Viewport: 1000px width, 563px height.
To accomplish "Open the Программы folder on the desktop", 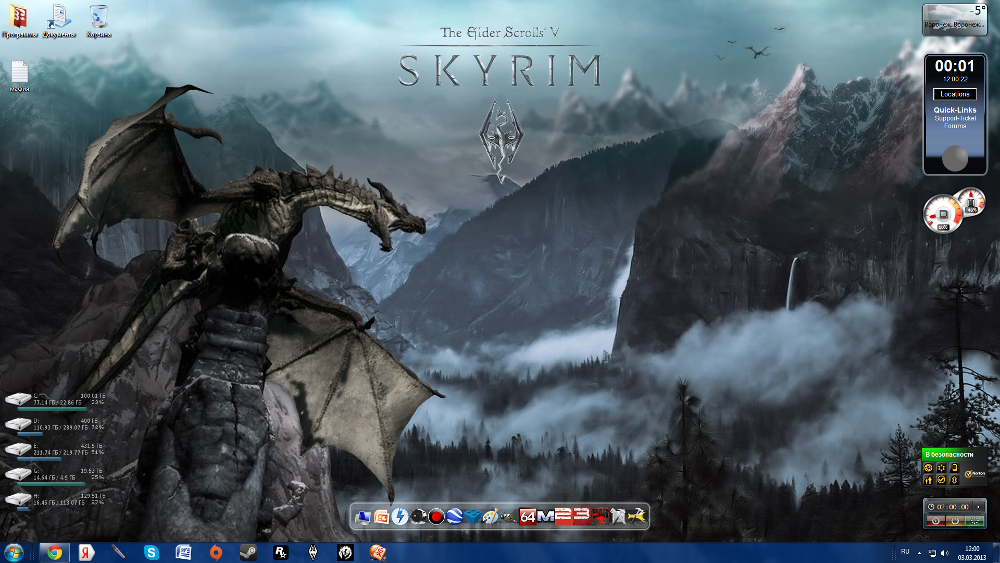I will [19, 20].
